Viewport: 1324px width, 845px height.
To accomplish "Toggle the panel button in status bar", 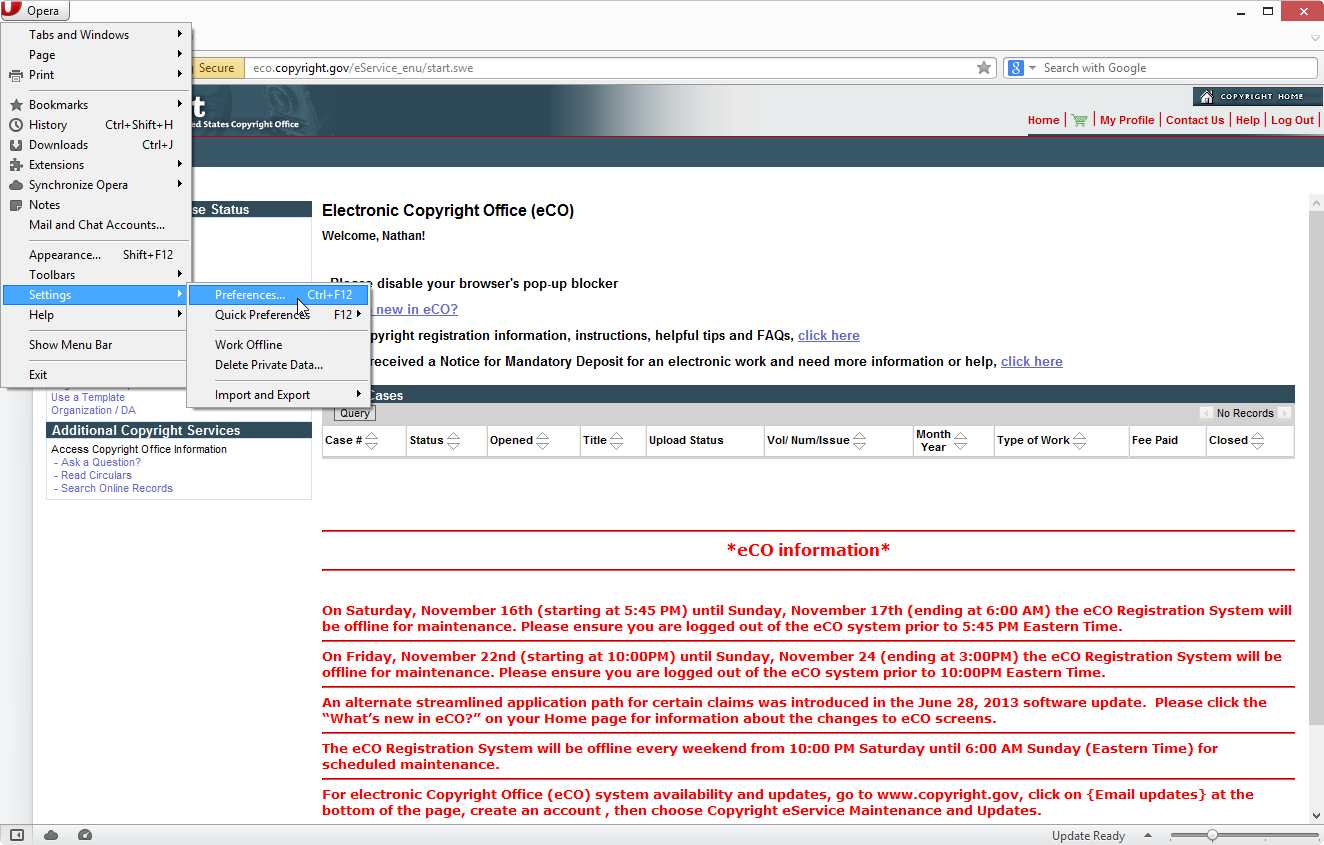I will [17, 835].
